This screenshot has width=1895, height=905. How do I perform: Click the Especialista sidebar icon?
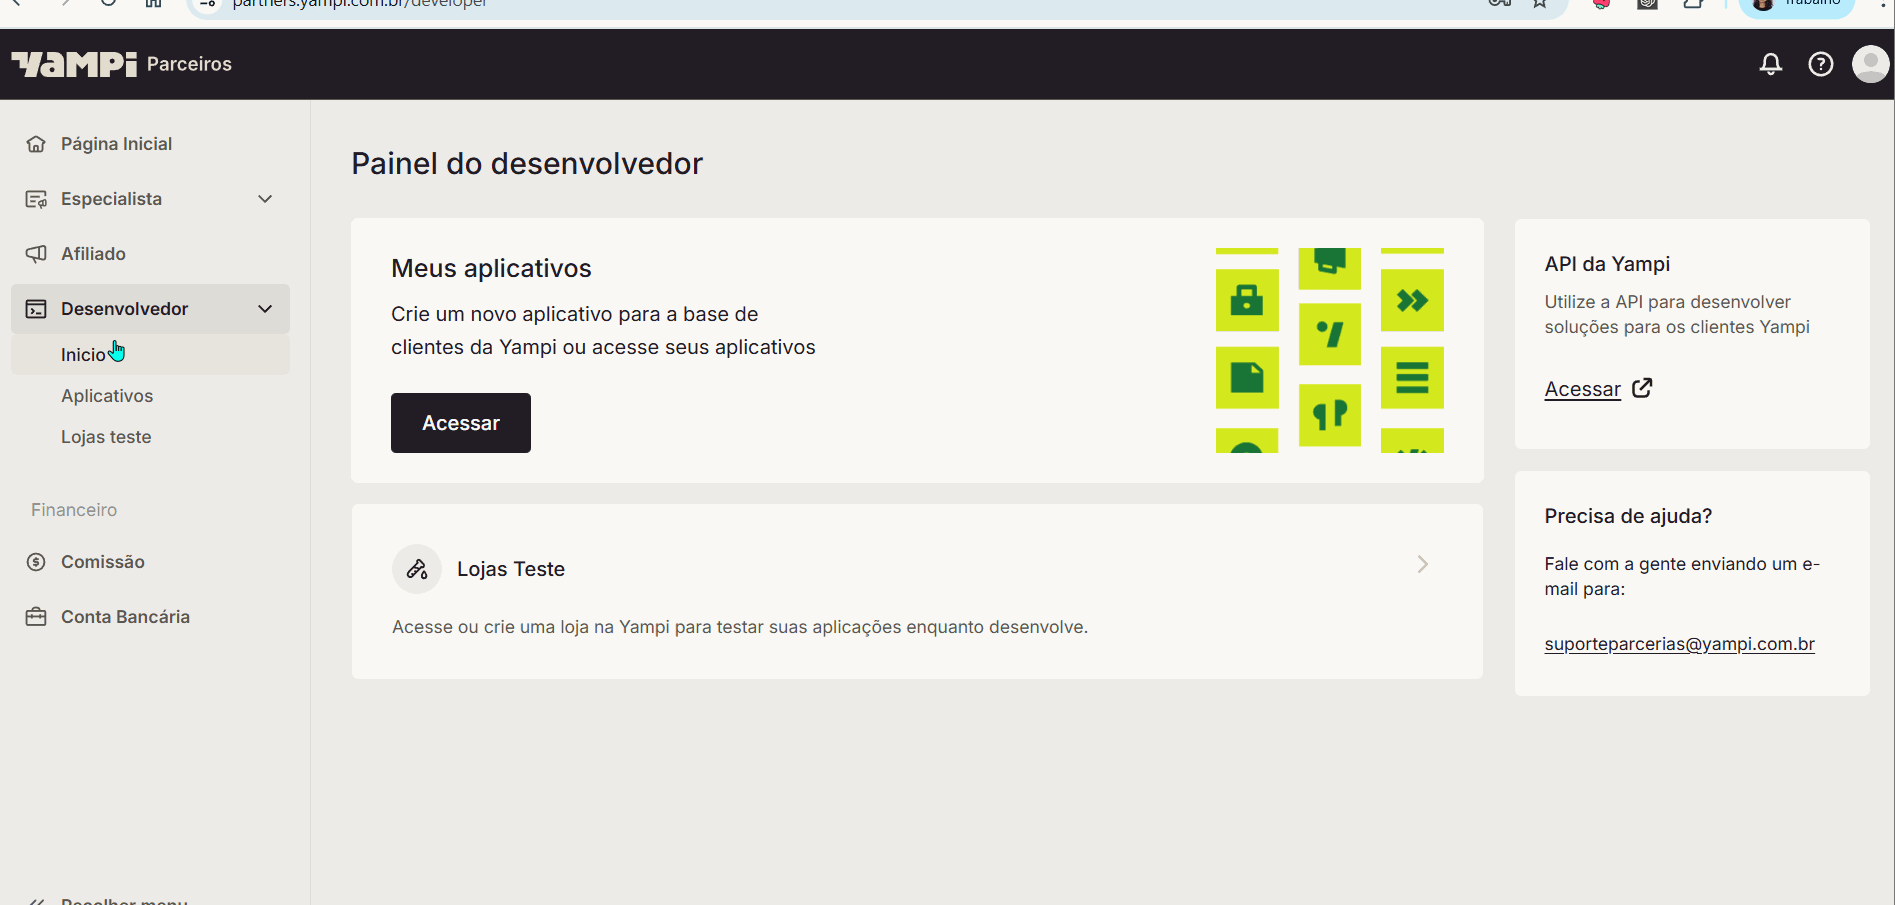click(x=36, y=199)
